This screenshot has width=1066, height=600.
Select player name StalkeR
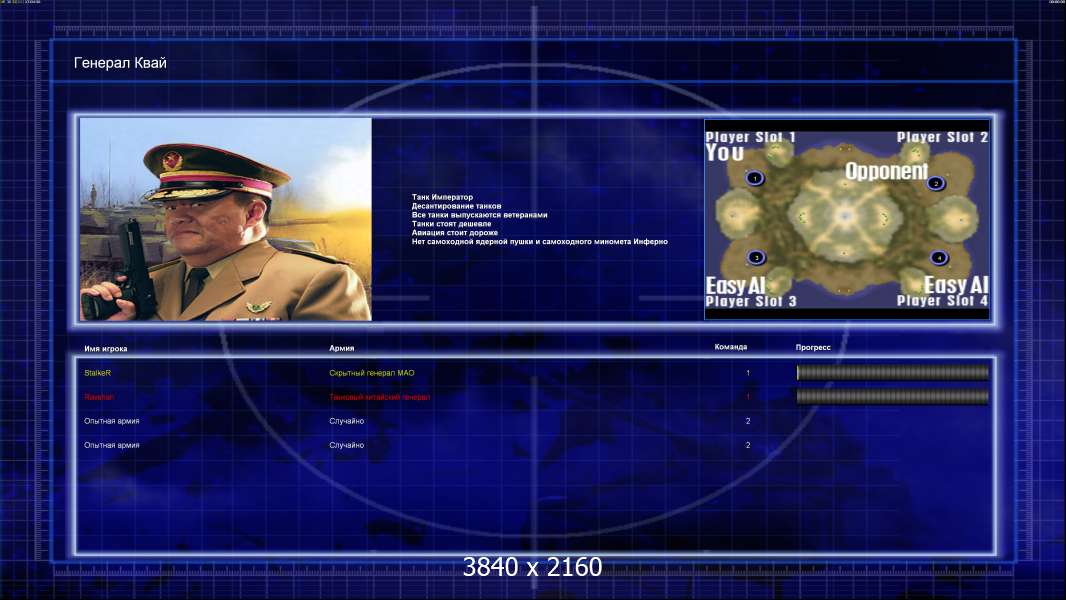click(97, 373)
